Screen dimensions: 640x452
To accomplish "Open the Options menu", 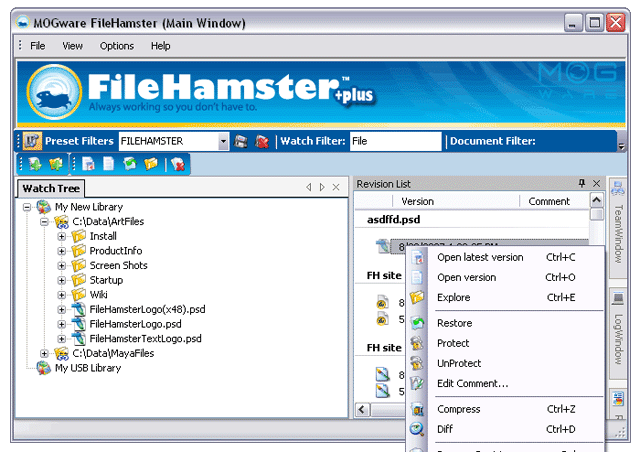I will click(117, 46).
